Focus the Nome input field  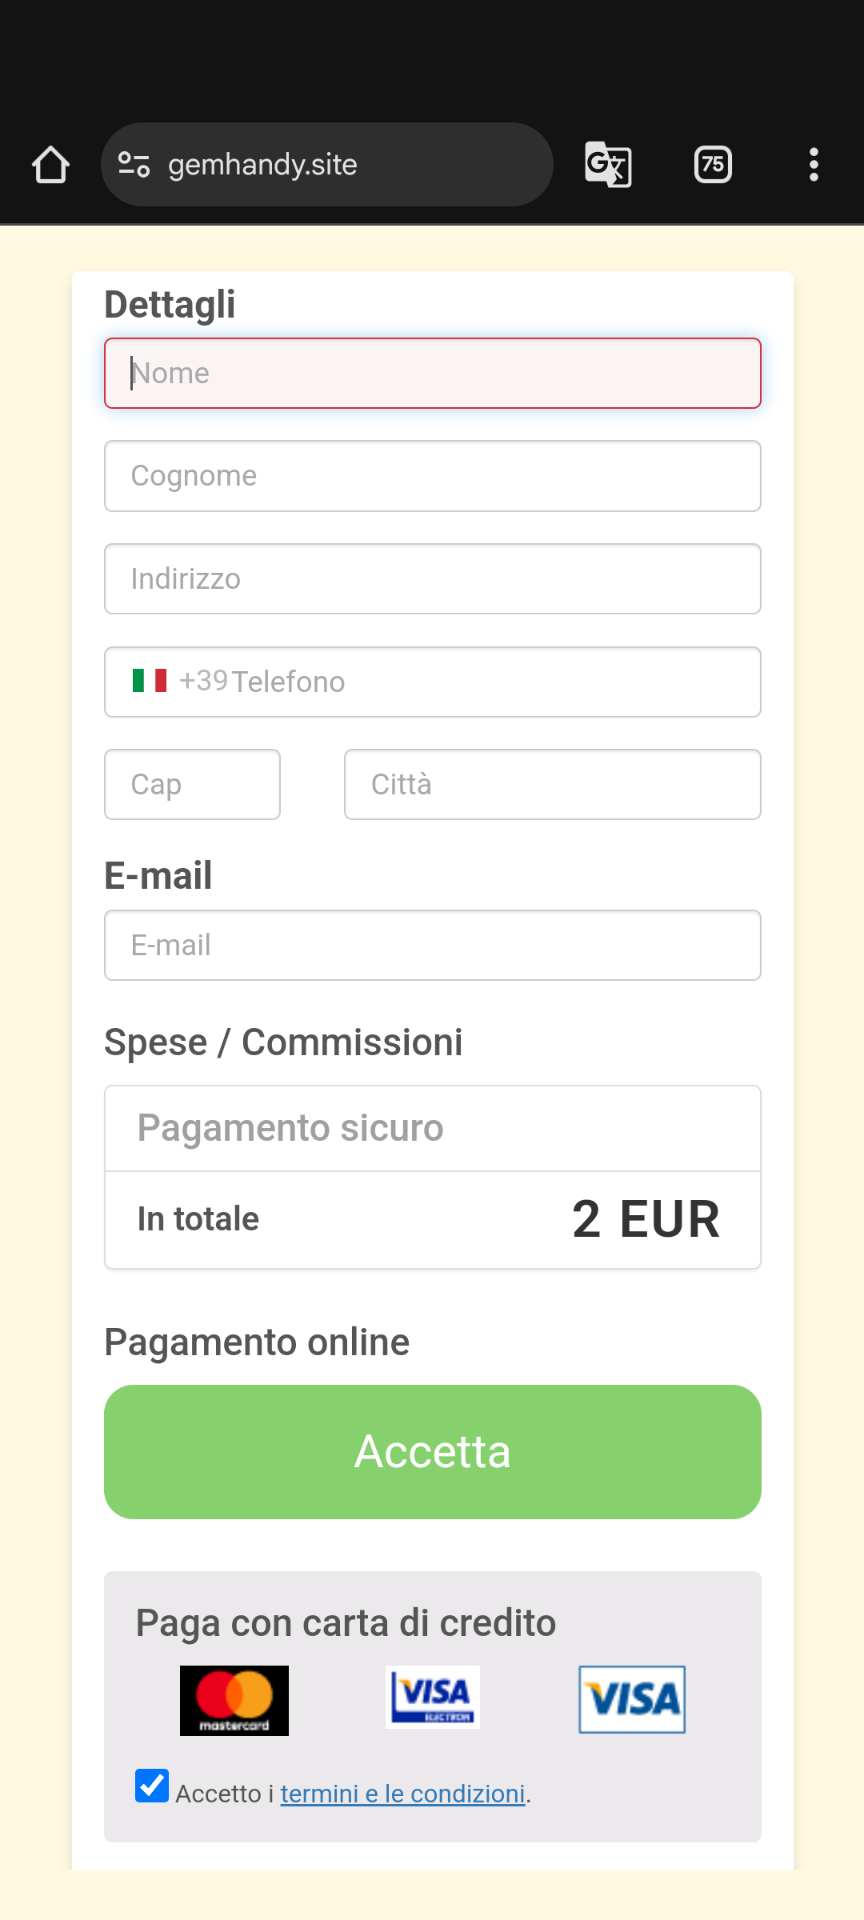tap(433, 373)
